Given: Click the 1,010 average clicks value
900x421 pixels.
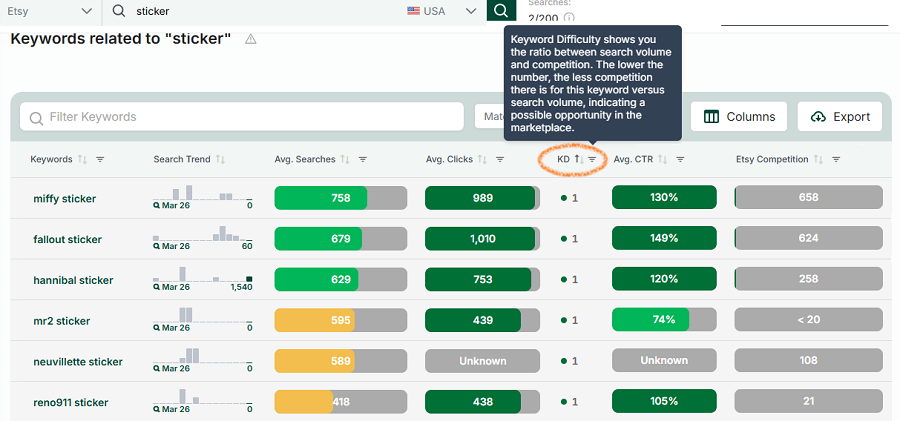Looking at the screenshot, I should click(x=483, y=238).
